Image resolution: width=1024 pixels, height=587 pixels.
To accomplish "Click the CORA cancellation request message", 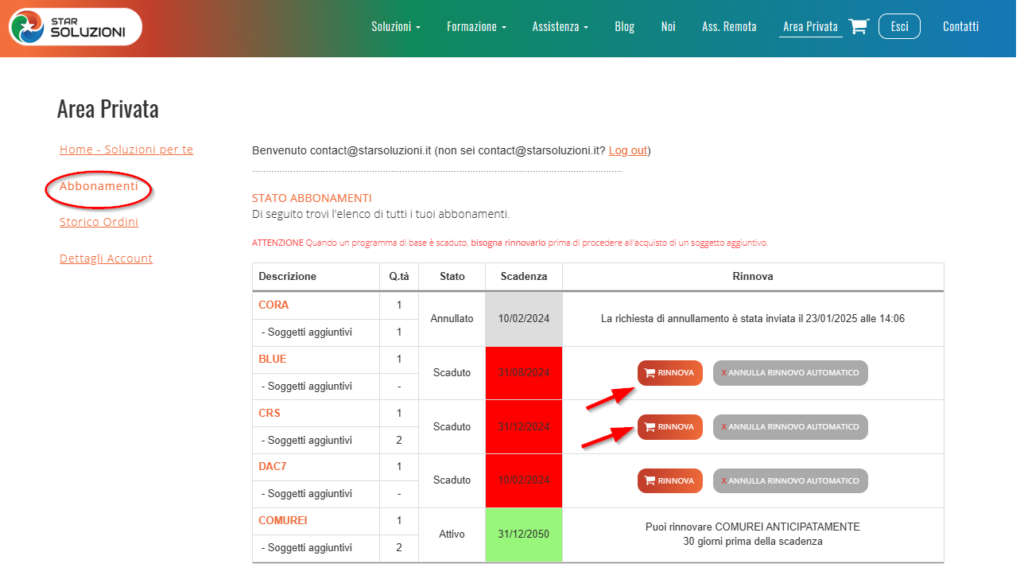I will [752, 319].
